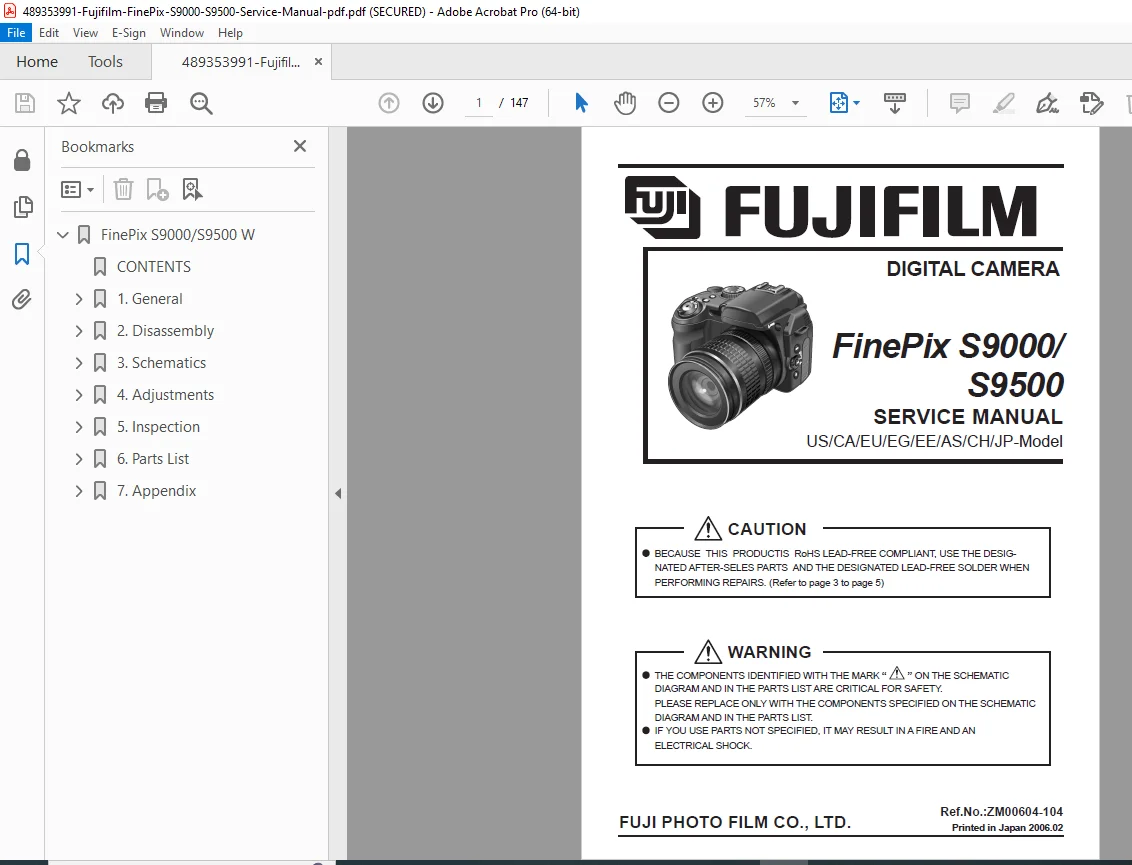Open the Help menu
The image size is (1132, 865).
coord(230,32)
